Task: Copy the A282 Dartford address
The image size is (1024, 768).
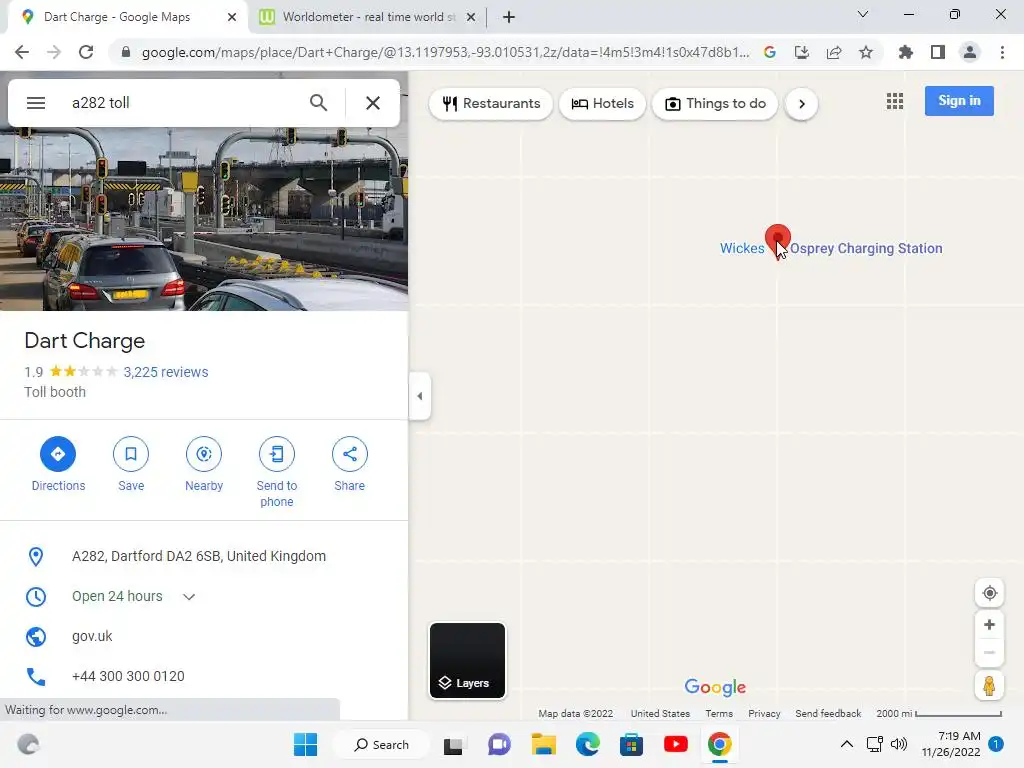Action: (204, 556)
